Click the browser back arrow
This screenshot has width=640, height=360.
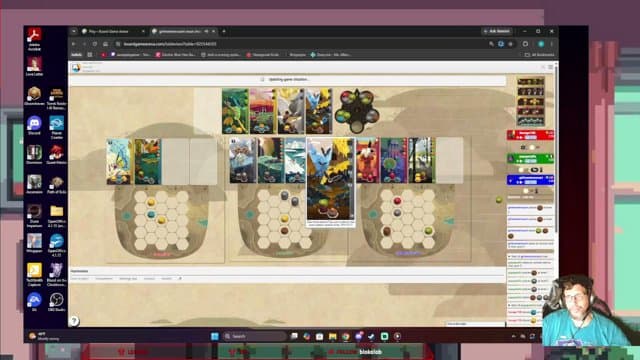(74, 44)
